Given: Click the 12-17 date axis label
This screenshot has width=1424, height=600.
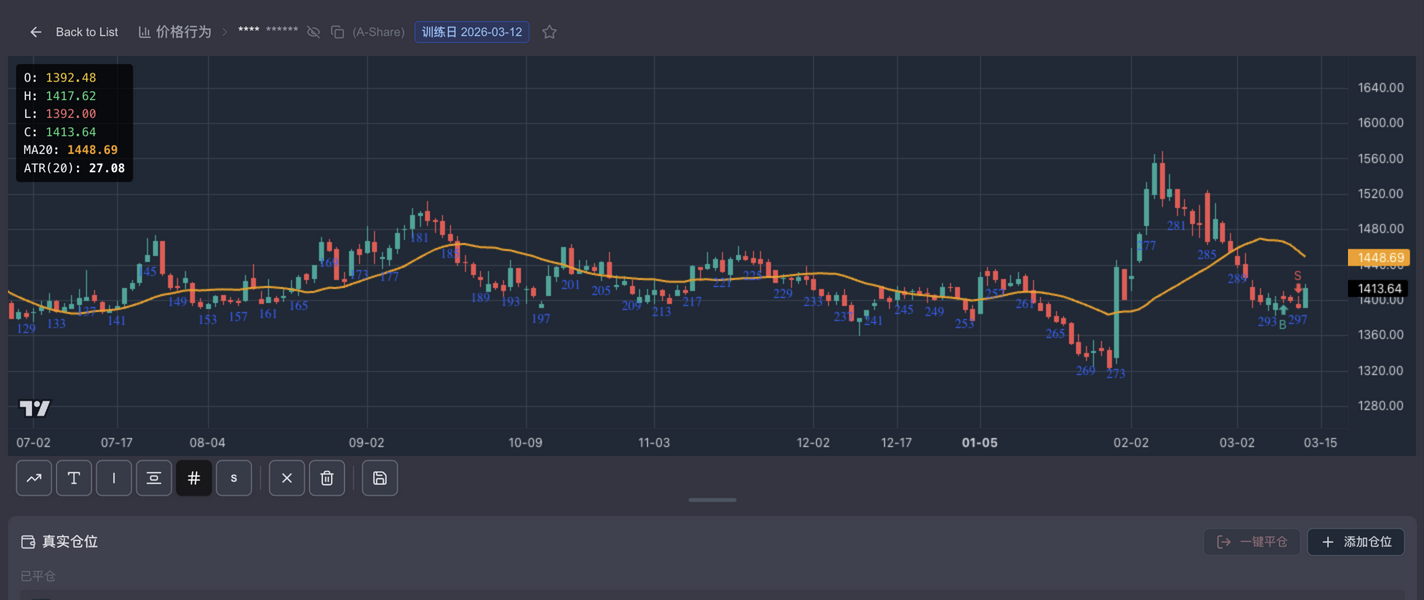Looking at the screenshot, I should pos(897,442).
